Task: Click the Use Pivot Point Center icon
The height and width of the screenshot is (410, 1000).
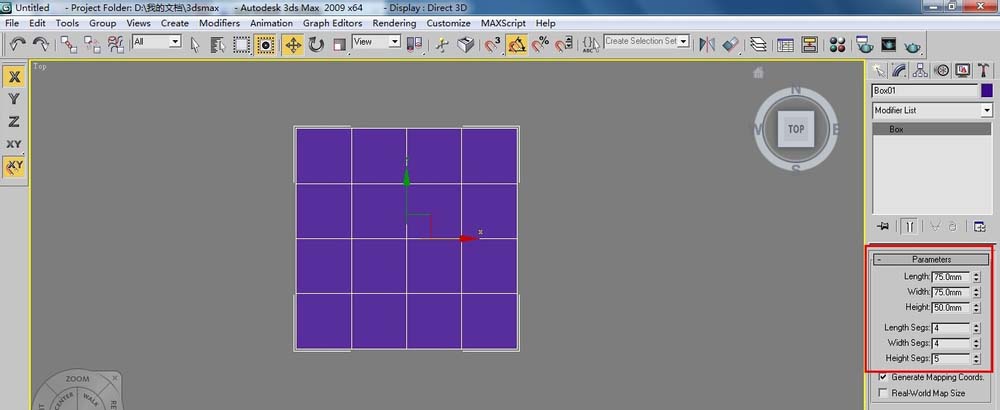Action: point(415,44)
